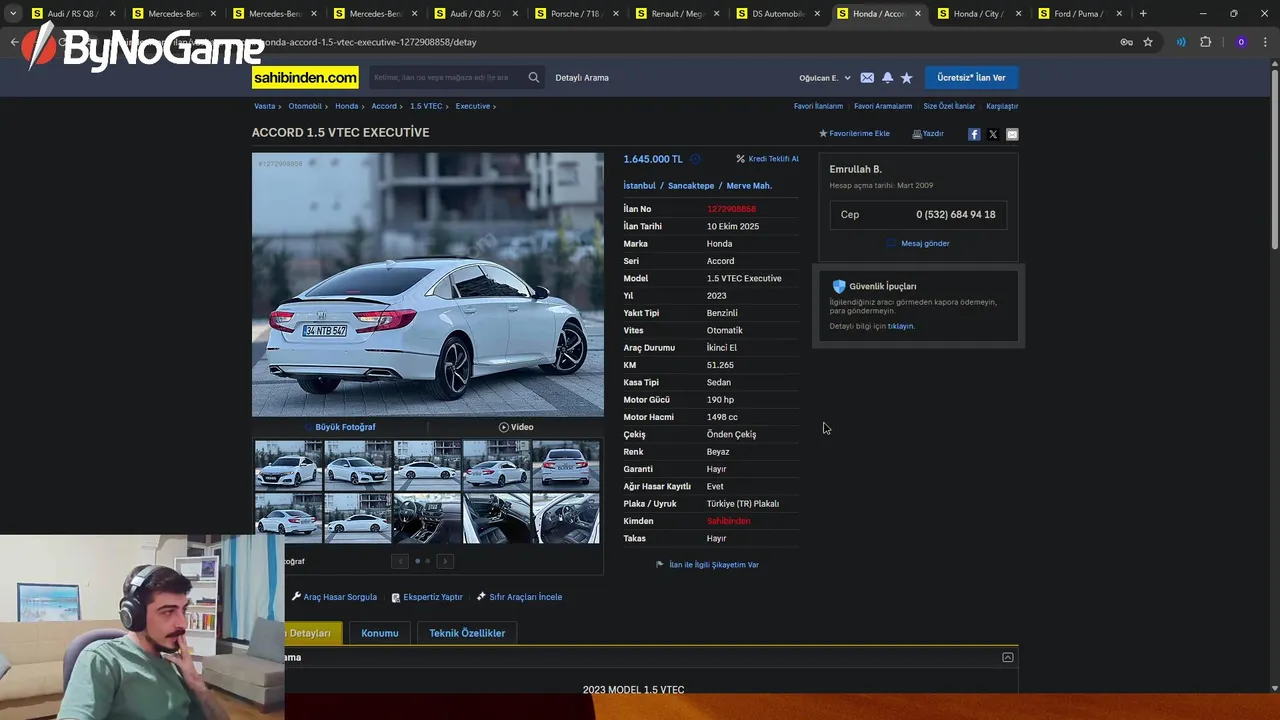Open Konumu tab
Viewport: 1280px width, 720px height.
380,633
